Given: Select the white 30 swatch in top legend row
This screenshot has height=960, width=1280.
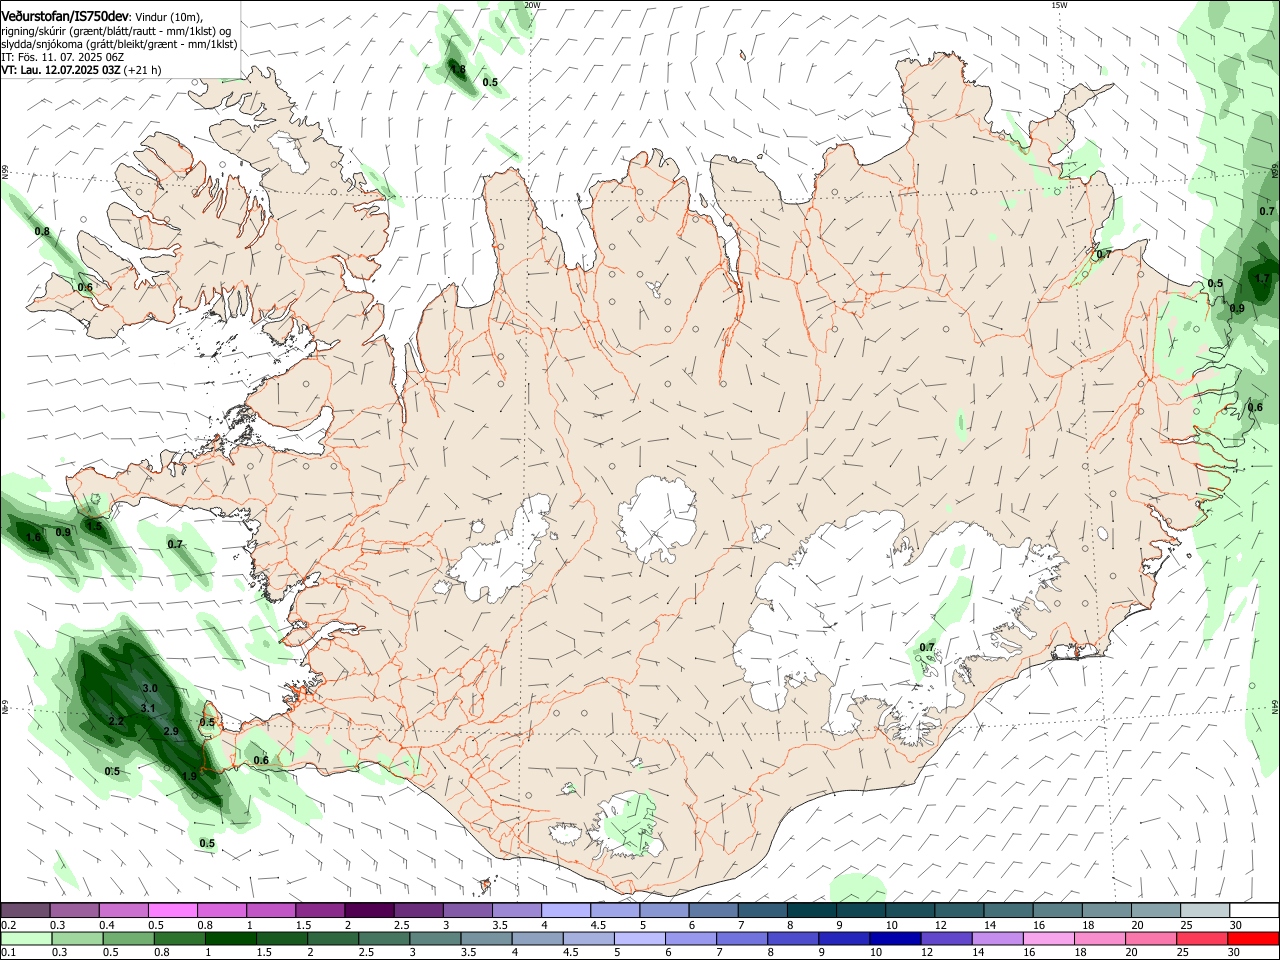Looking at the screenshot, I should pos(1254,911).
